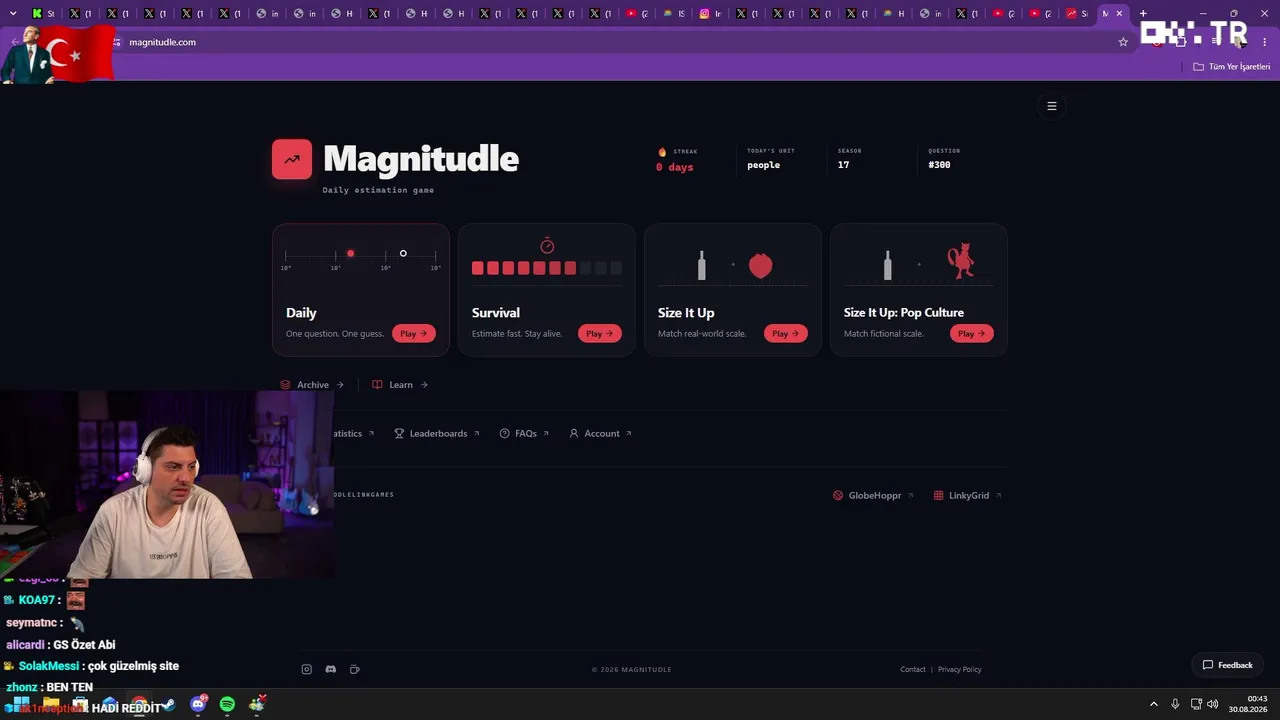This screenshot has height=720, width=1280.
Task: Open the Learn page
Action: (400, 385)
